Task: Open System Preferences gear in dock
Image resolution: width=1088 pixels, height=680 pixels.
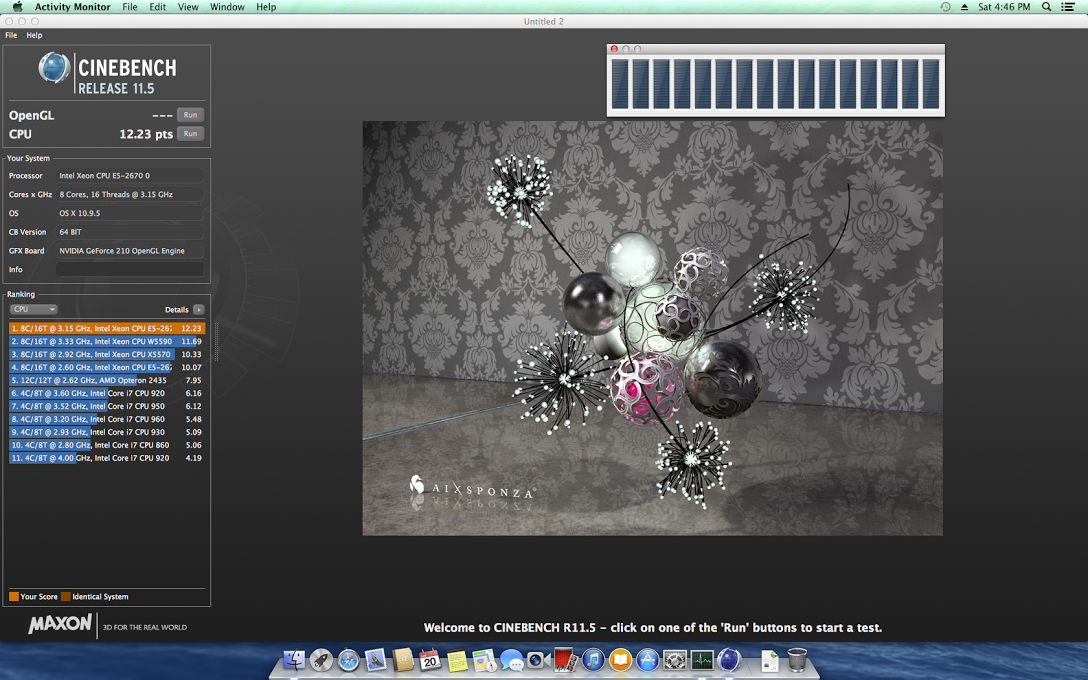Action: pyautogui.click(x=674, y=659)
